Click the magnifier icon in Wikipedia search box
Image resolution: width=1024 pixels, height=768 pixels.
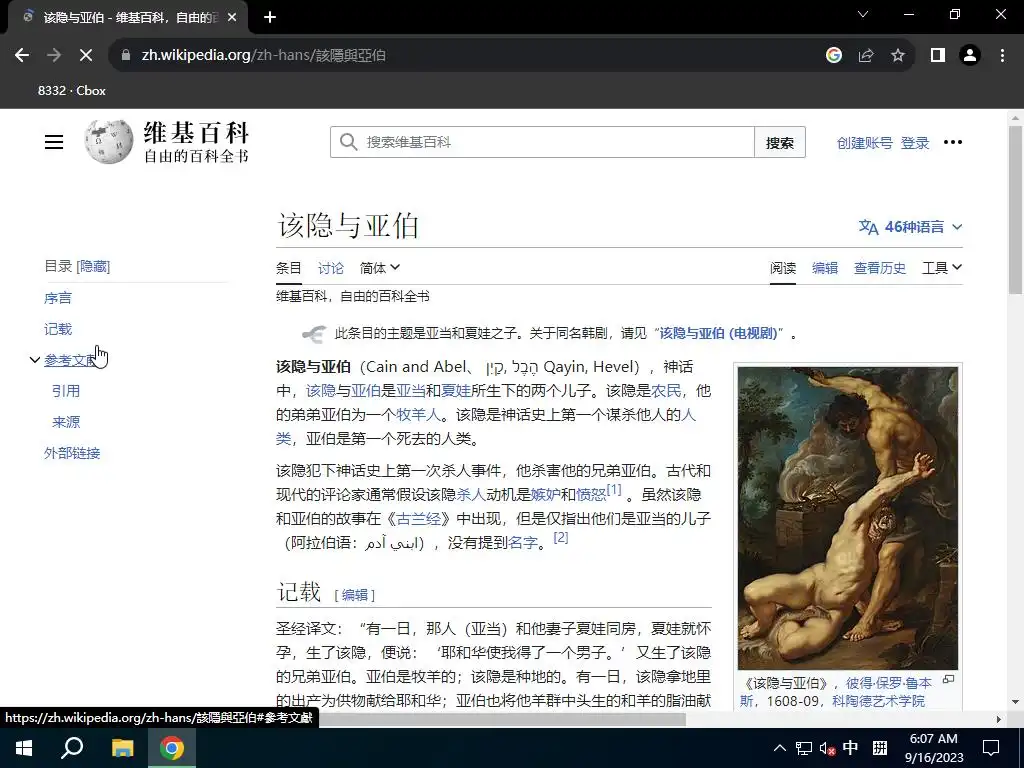click(x=349, y=142)
